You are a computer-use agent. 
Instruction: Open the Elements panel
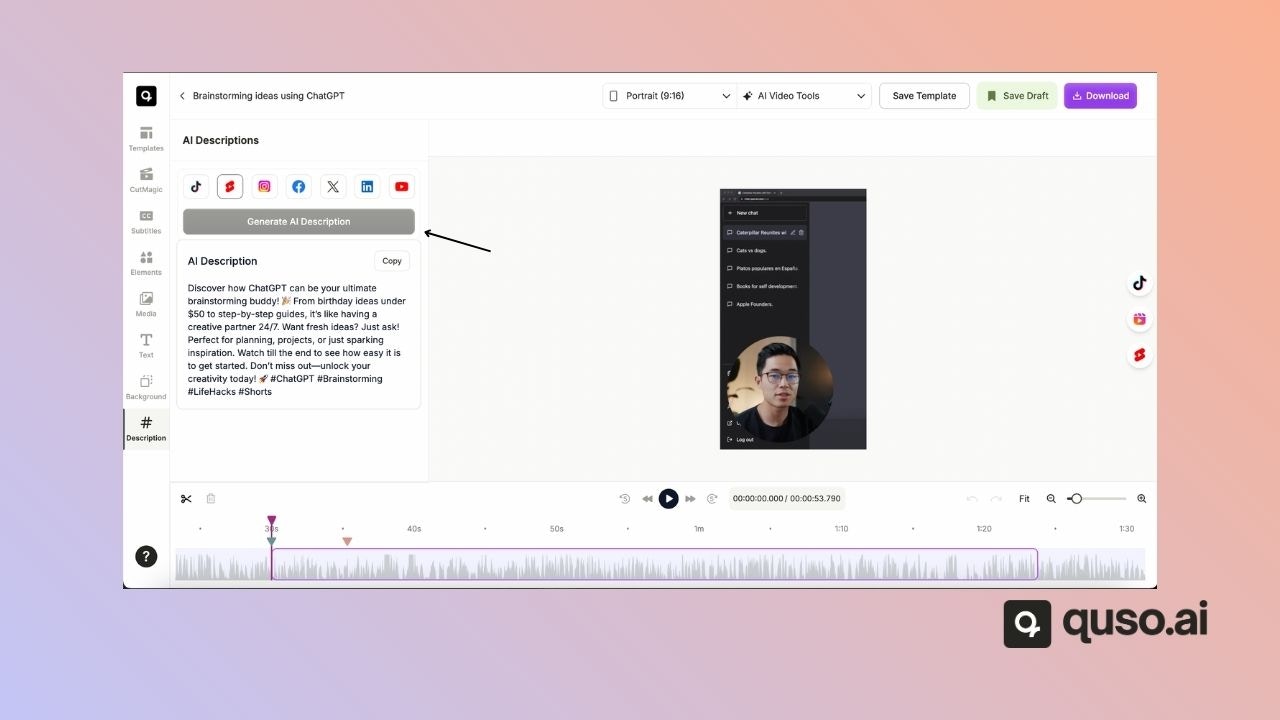click(146, 263)
